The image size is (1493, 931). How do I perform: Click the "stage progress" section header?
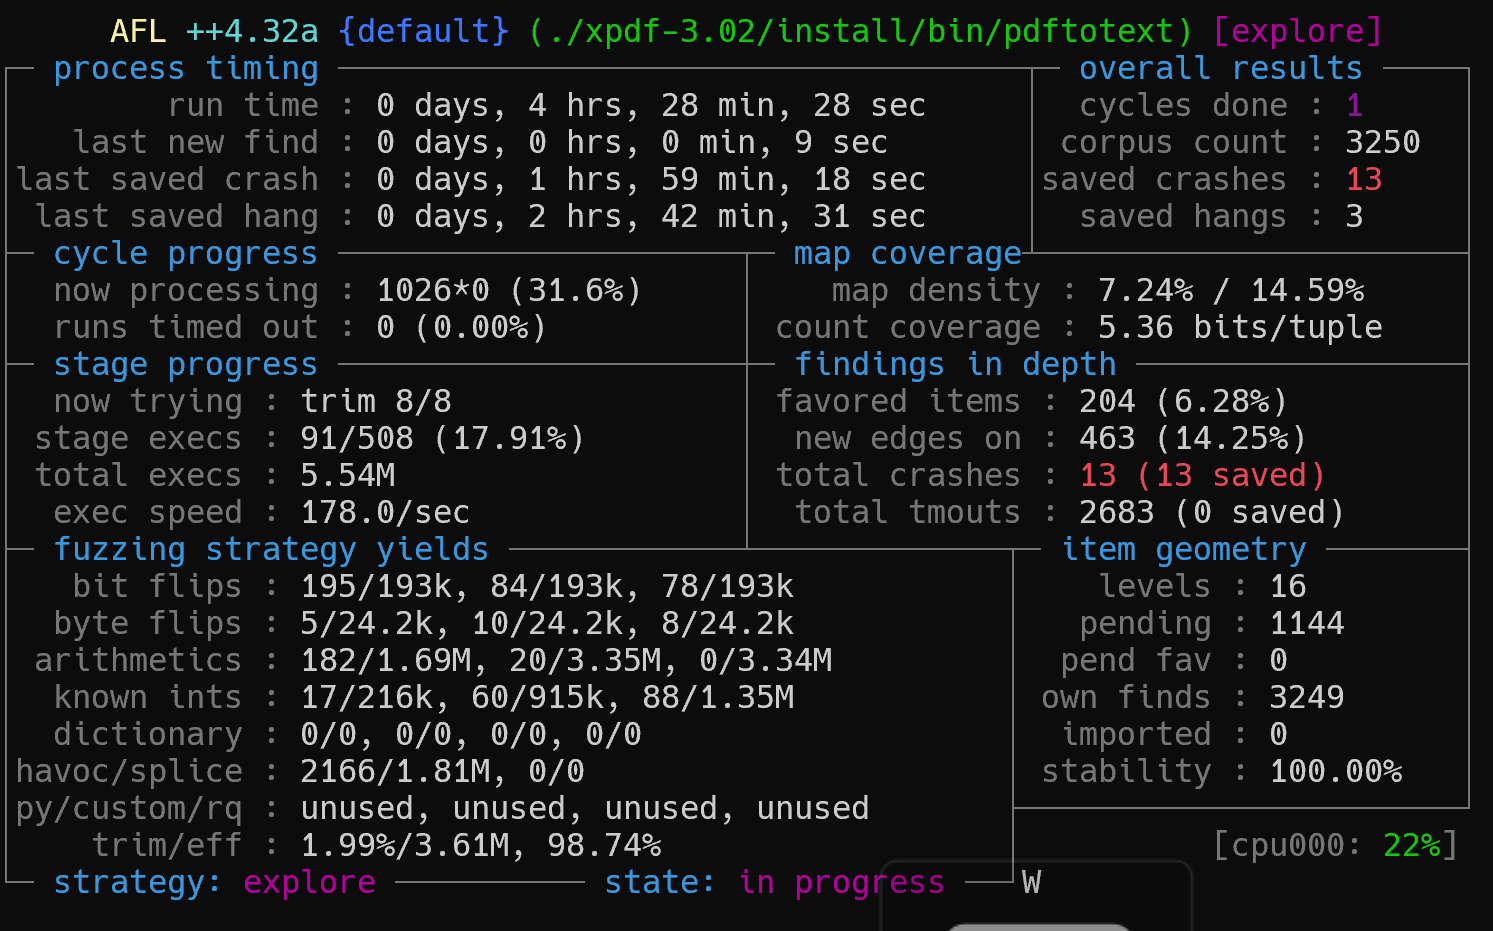(185, 365)
